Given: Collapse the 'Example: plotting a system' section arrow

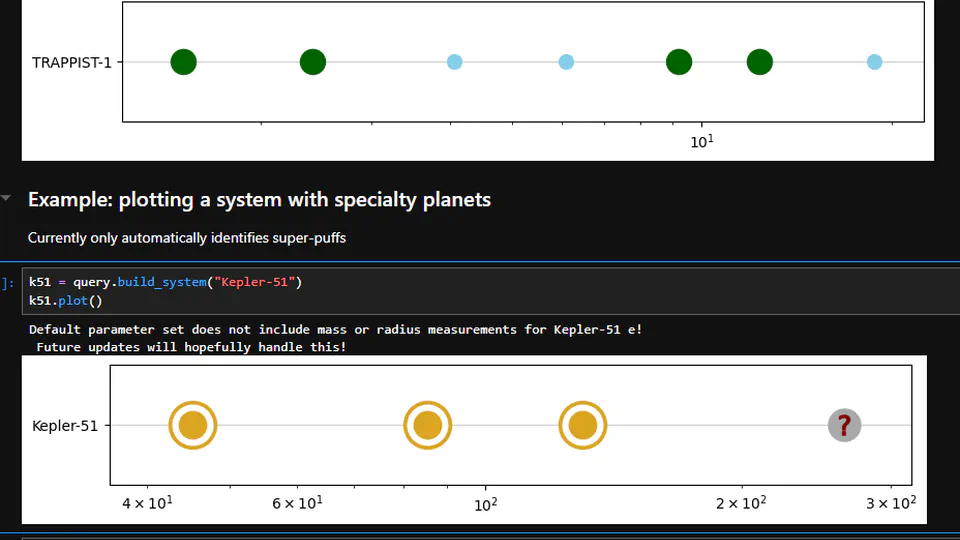Looking at the screenshot, I should coord(6,198).
